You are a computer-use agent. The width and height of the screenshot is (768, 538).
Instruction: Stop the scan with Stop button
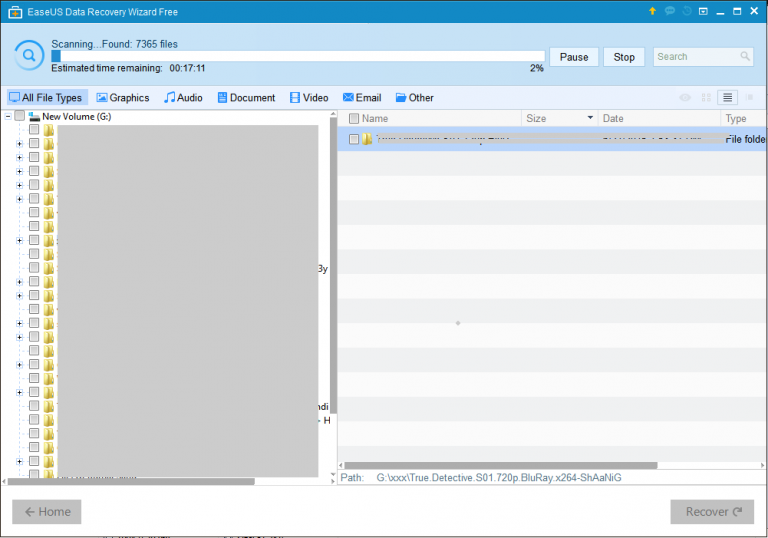click(624, 57)
